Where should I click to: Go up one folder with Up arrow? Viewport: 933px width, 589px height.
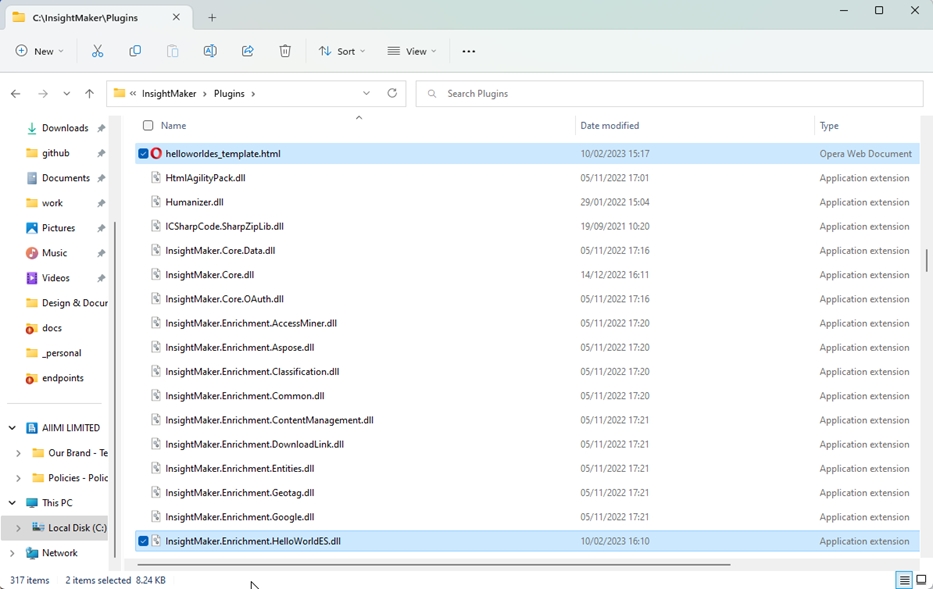pyautogui.click(x=89, y=94)
